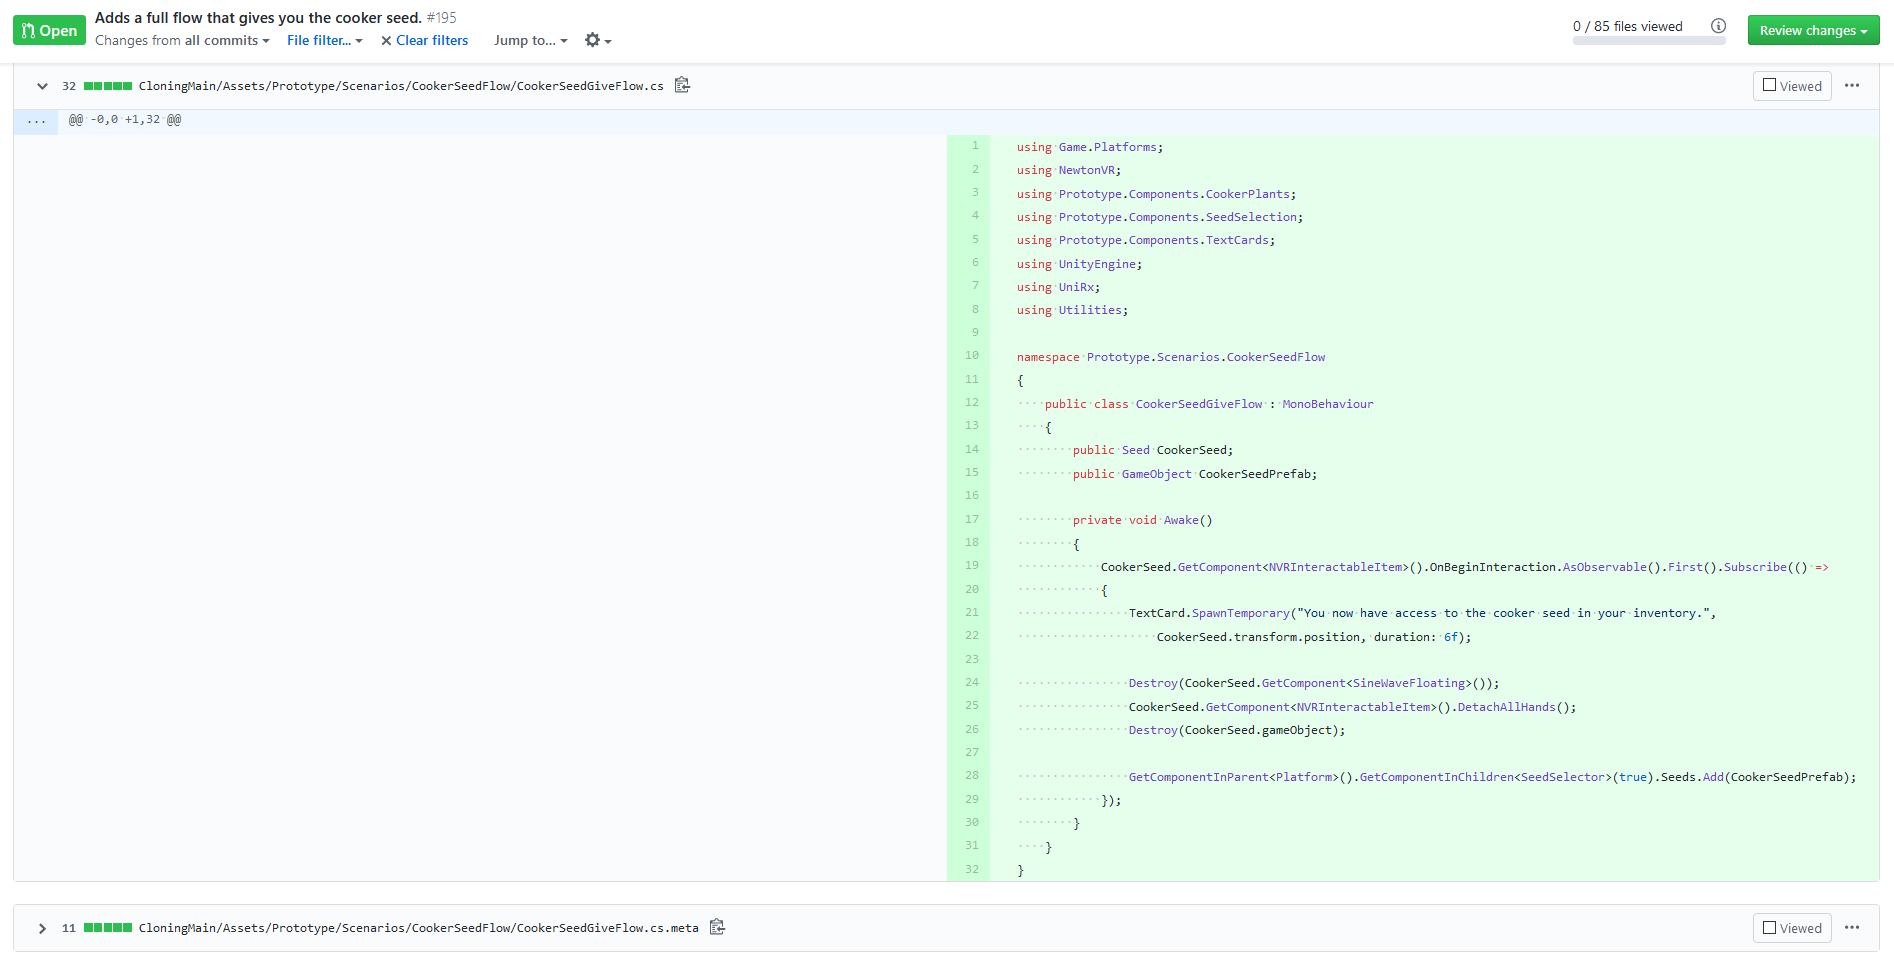Viewport: 1894px width, 953px height.
Task: Click the class CookerSeedGiveFlow declaration line
Action: 1209,404
